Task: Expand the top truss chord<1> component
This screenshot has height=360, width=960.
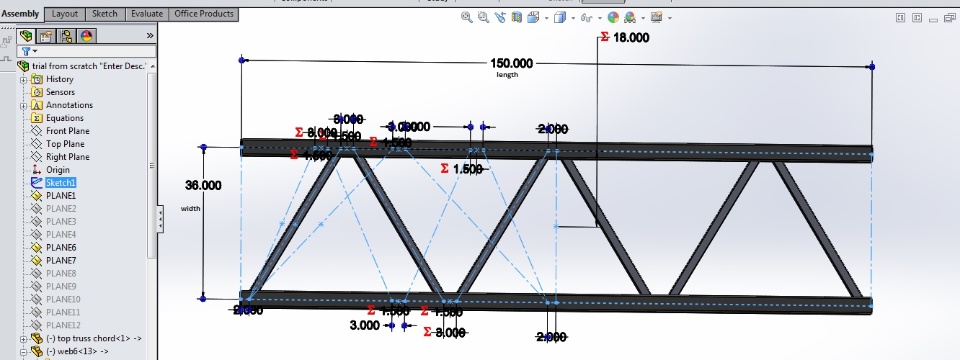Action: click(23, 339)
